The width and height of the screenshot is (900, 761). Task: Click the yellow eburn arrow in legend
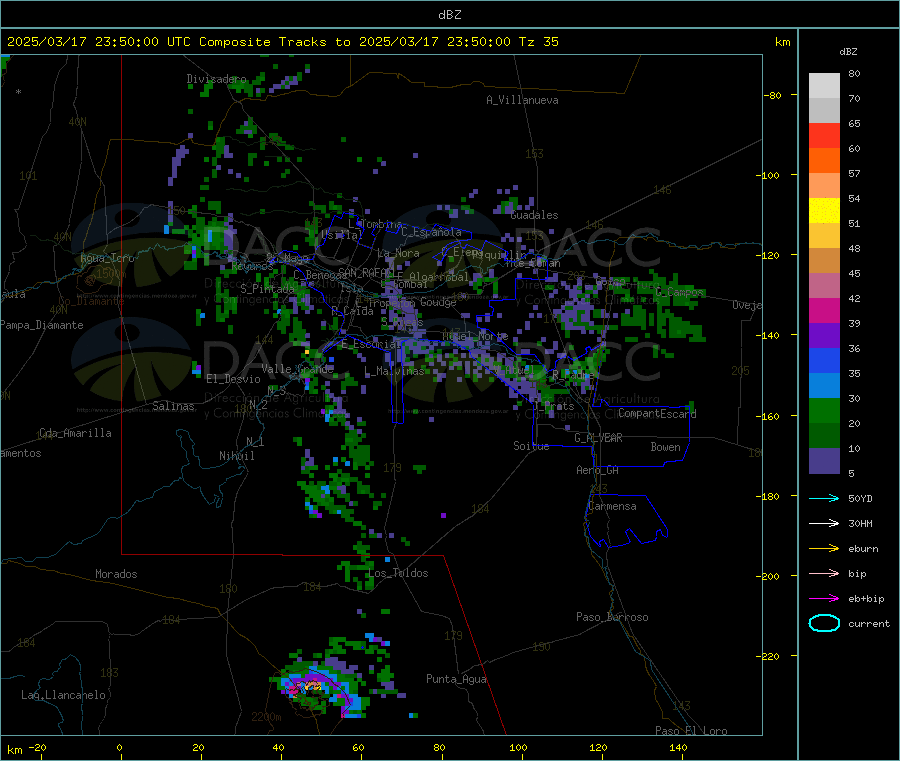click(x=824, y=549)
